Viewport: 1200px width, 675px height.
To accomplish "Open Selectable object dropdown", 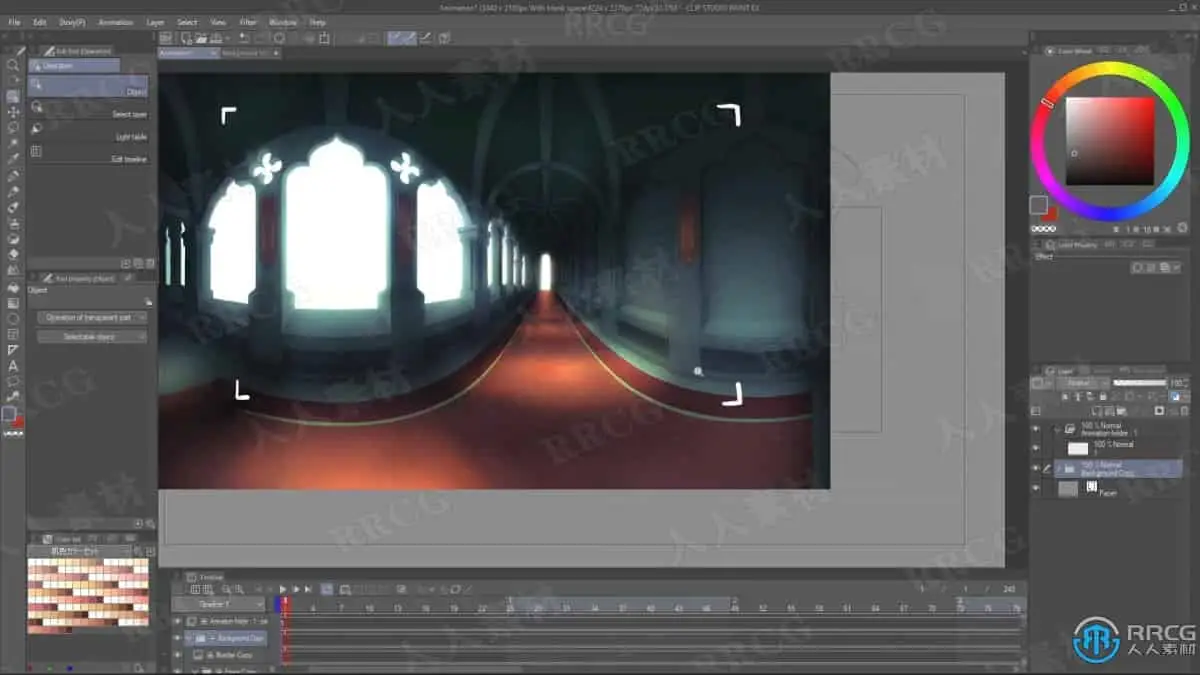I will tap(92, 337).
